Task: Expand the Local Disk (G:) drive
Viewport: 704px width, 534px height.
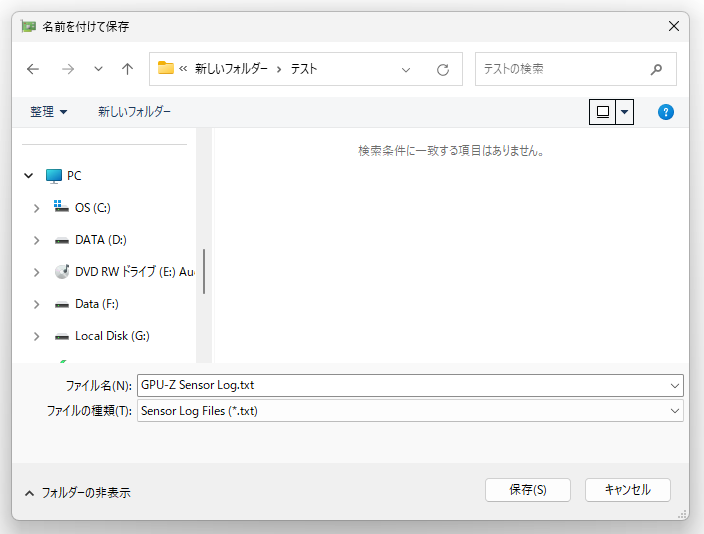Action: [36, 336]
